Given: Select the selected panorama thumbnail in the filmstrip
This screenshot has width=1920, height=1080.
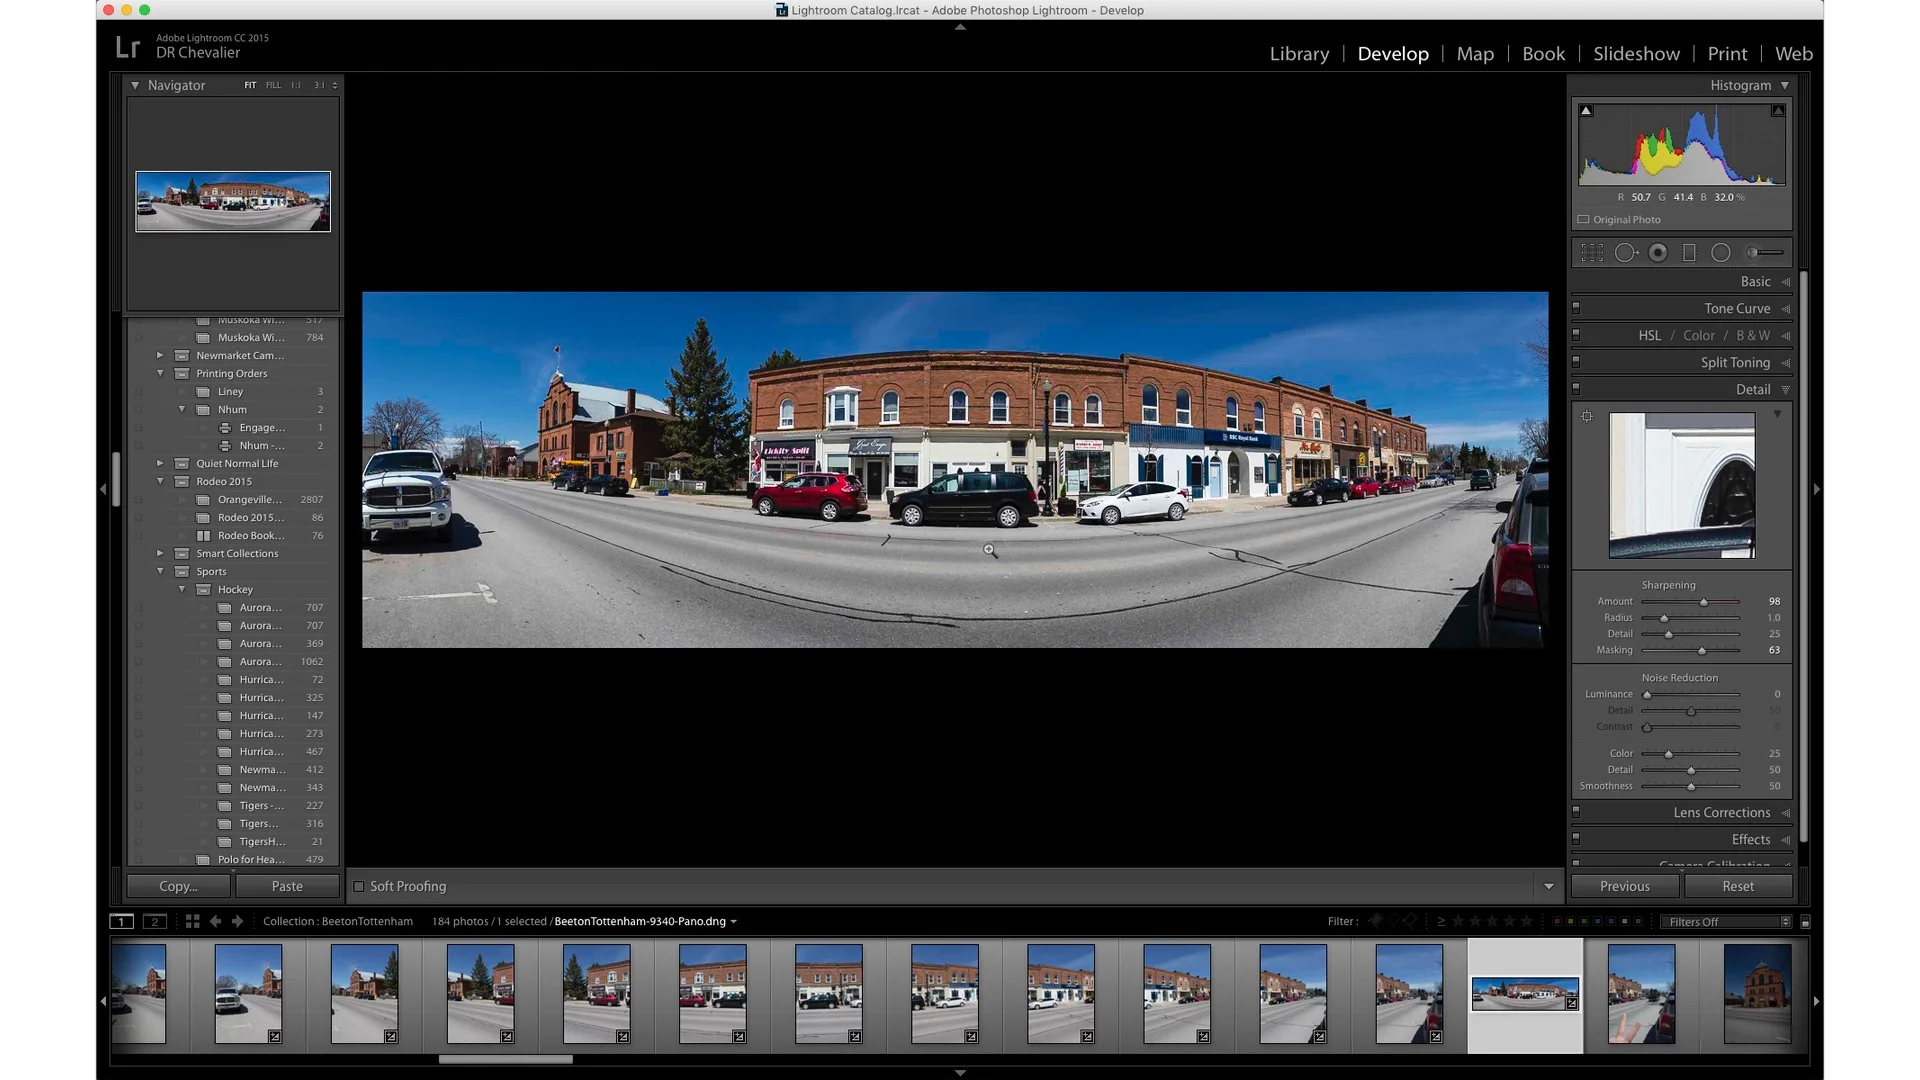Looking at the screenshot, I should click(1524, 993).
